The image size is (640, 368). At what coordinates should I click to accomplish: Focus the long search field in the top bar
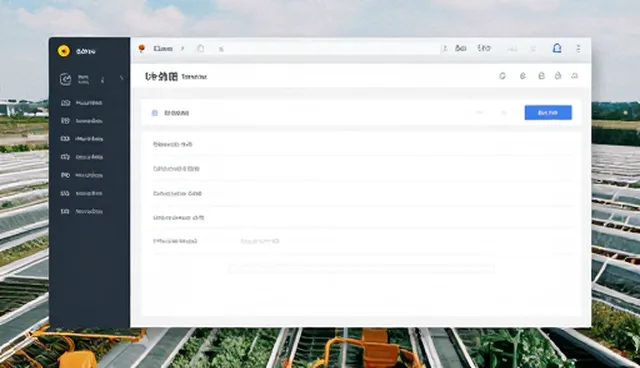pos(327,49)
